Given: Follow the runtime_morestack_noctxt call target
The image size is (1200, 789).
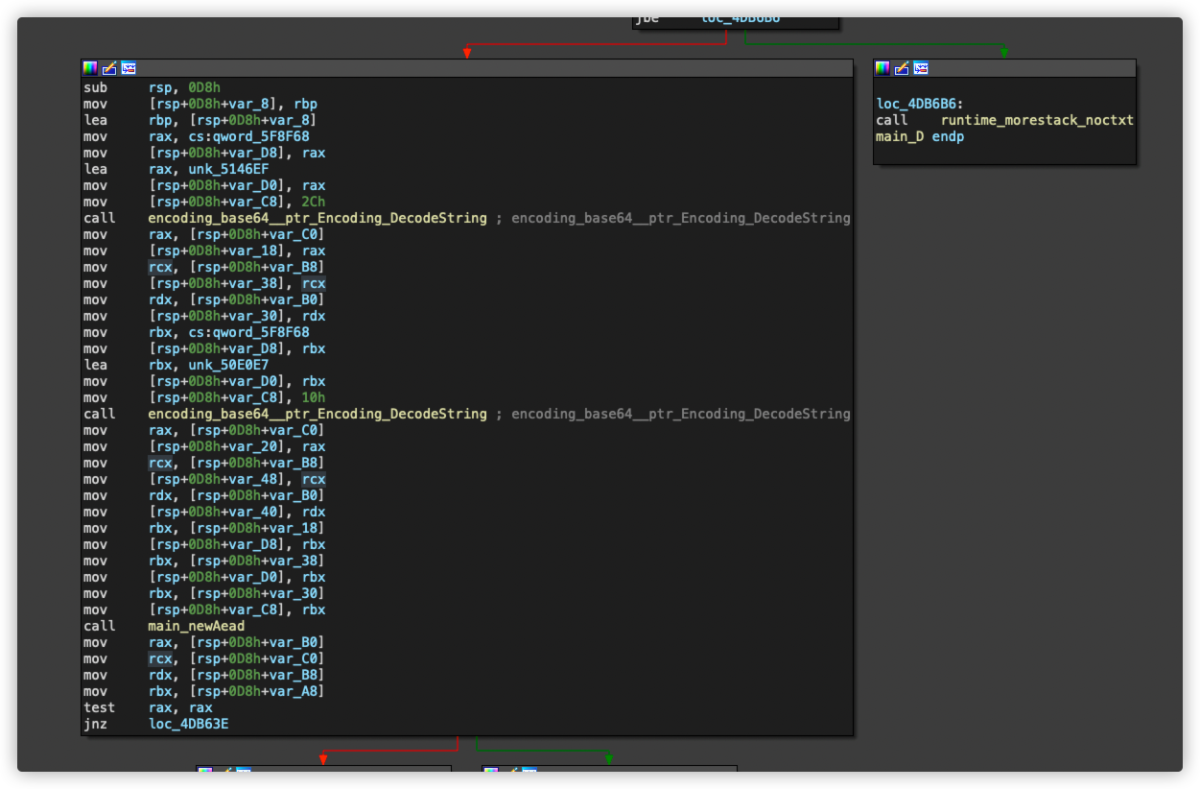Looking at the screenshot, I should pos(1037,120).
